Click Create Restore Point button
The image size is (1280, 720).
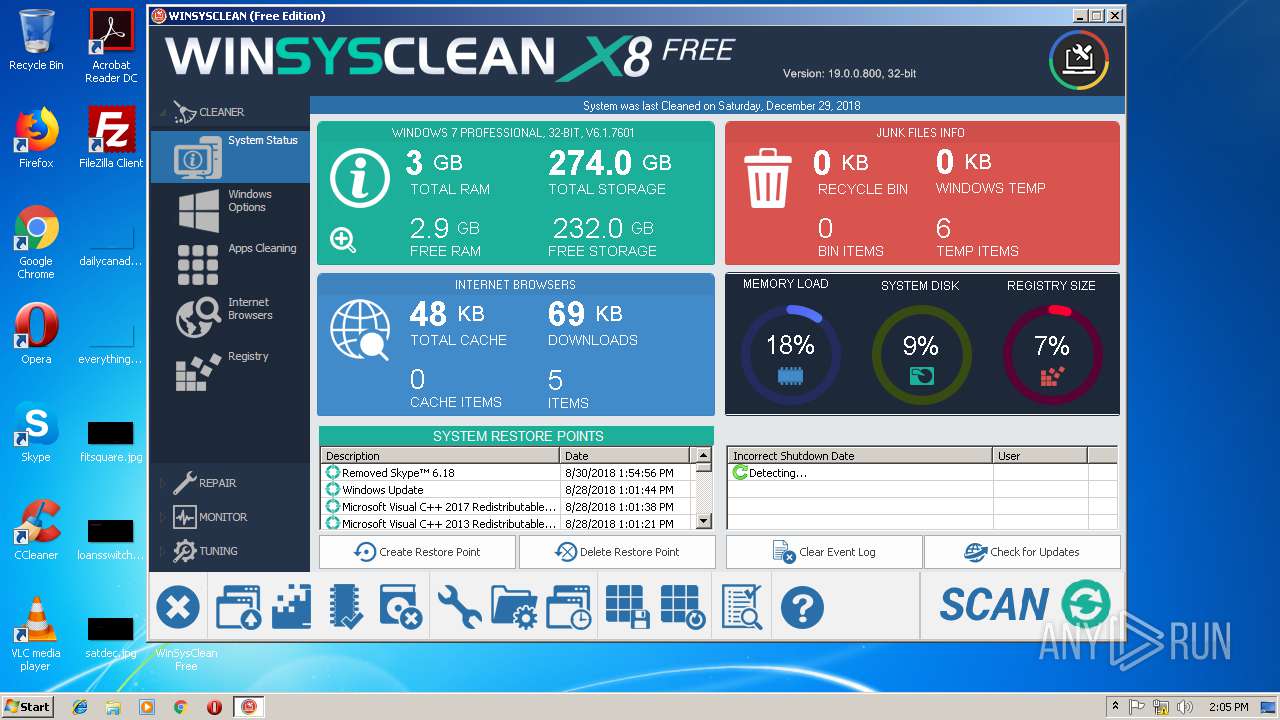tap(417, 552)
